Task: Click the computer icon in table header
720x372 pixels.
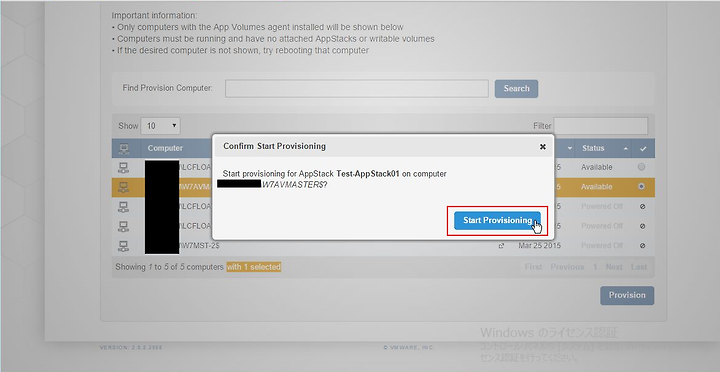Action: coord(123,148)
